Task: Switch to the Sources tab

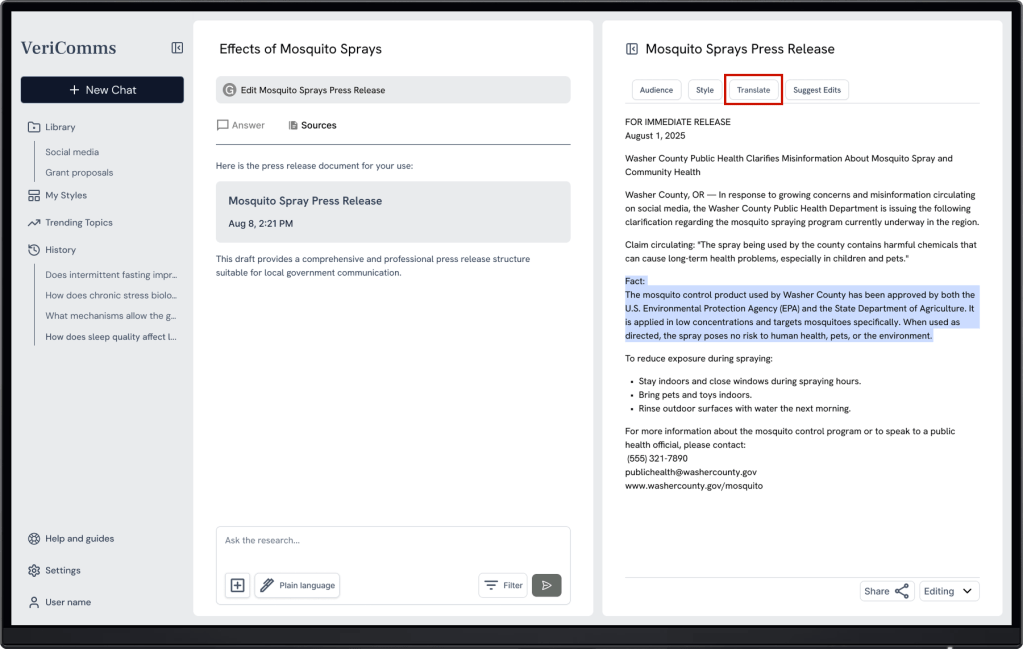Action: pos(312,125)
